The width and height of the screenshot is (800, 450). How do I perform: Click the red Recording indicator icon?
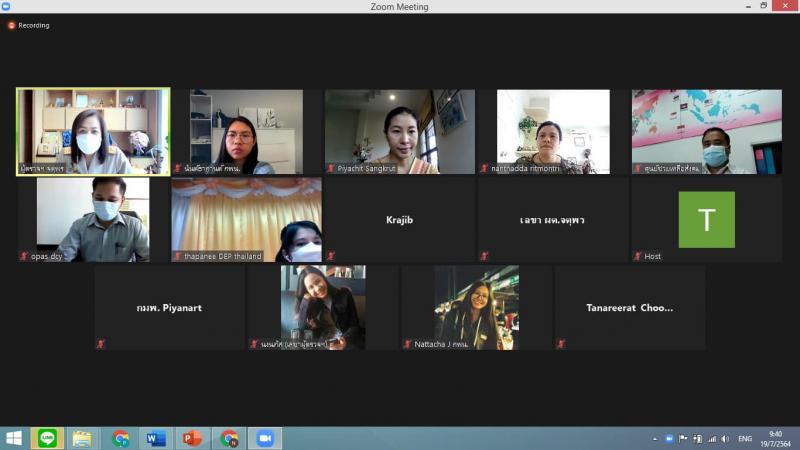click(11, 26)
